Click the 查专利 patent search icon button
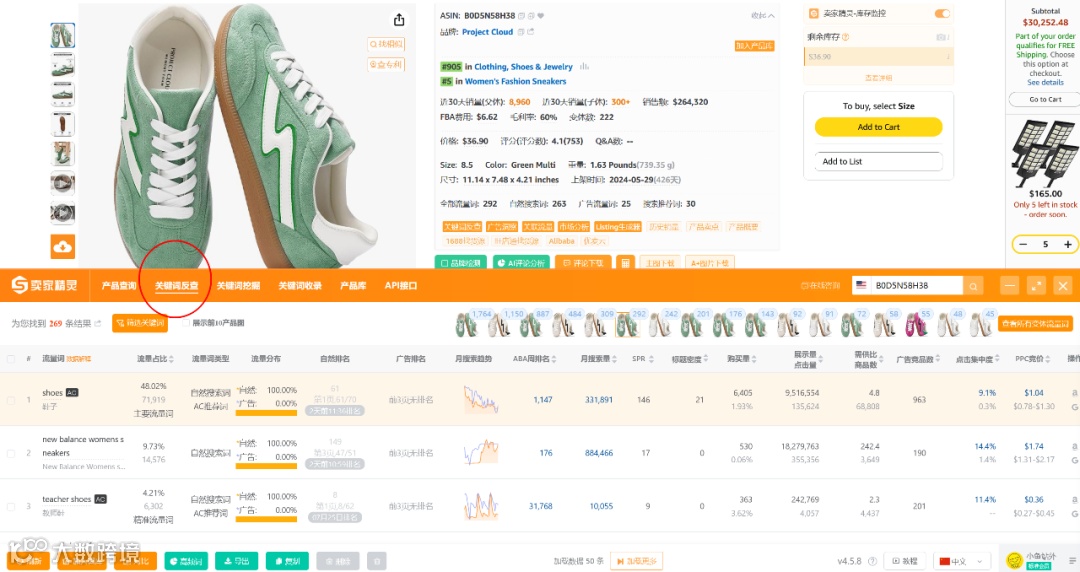Viewport: 1080px width, 572px height. click(x=386, y=64)
